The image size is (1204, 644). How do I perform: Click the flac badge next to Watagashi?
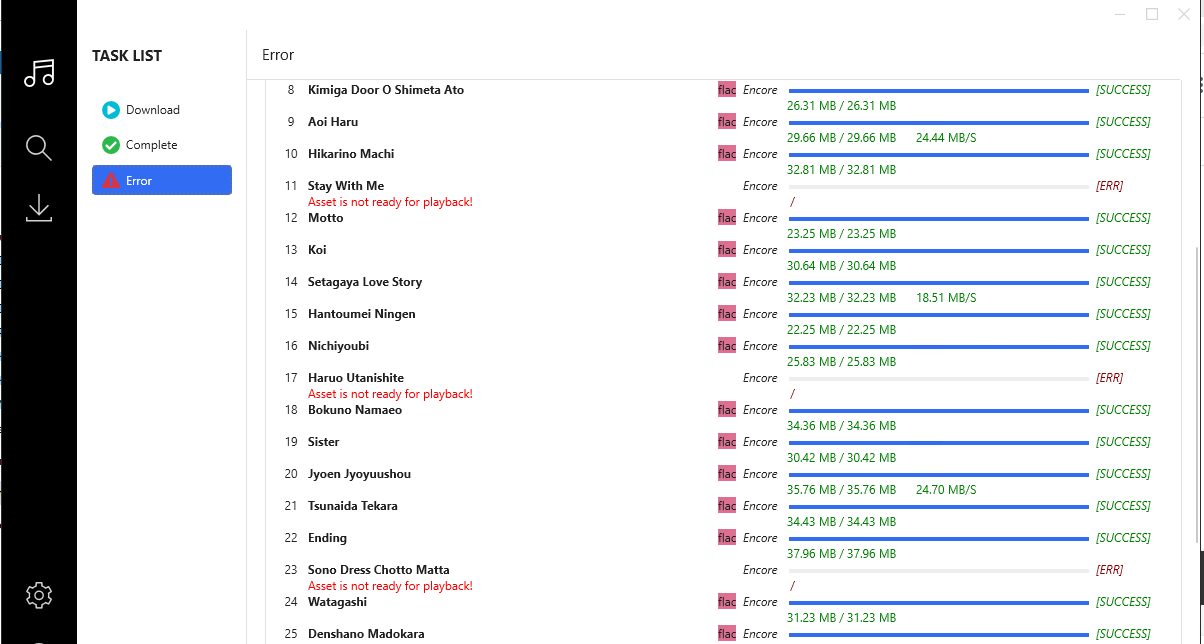pos(726,601)
